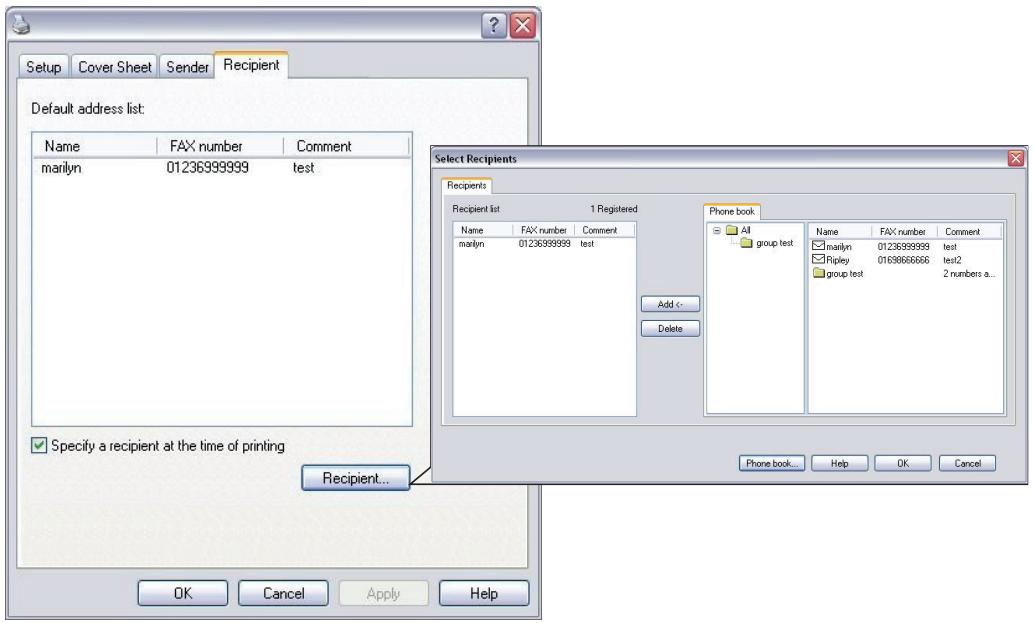
Task: Click Cancel in the properties dialog
Action: click(284, 593)
